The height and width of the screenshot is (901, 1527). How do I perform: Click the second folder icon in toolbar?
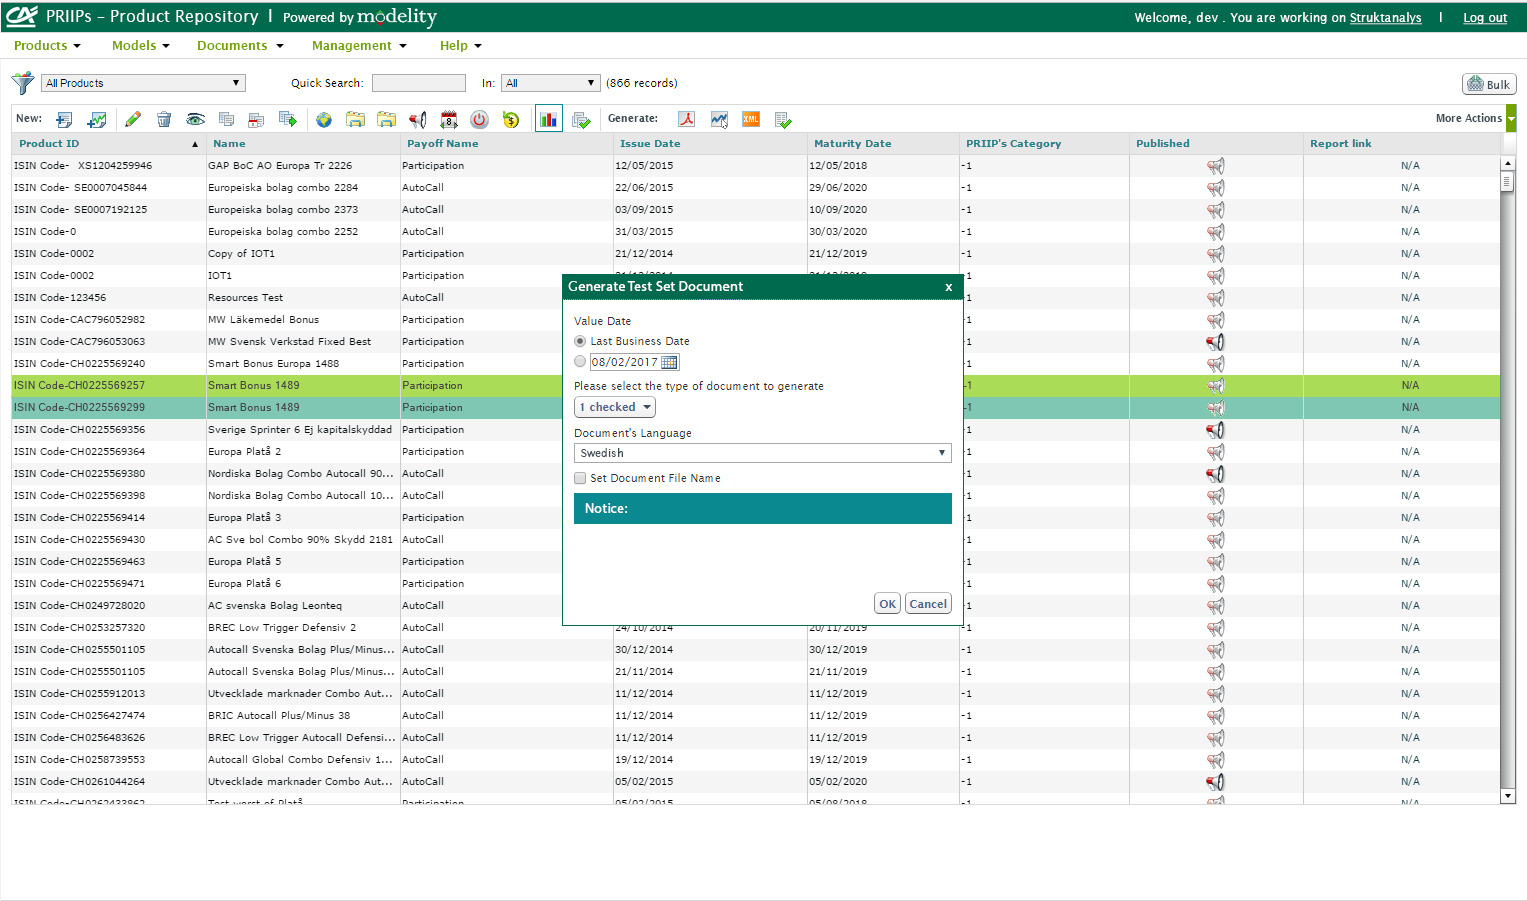(387, 119)
